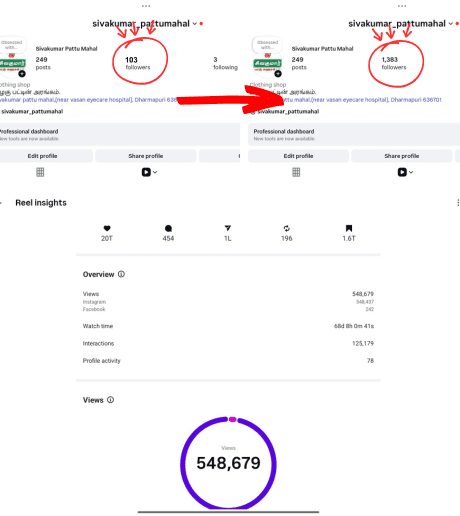Open Professional dashboard in 1,383-followers profile

[x=354, y=134]
